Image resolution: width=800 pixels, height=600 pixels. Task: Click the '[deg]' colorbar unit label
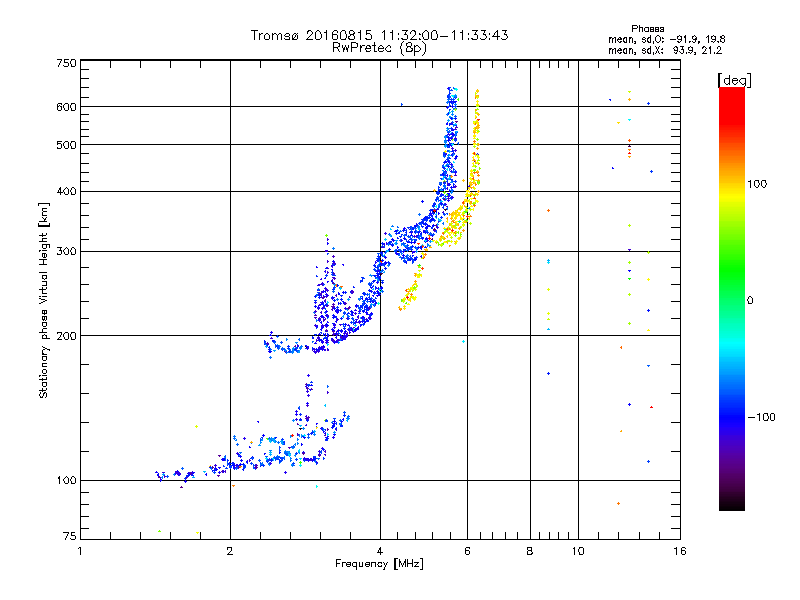(734, 80)
